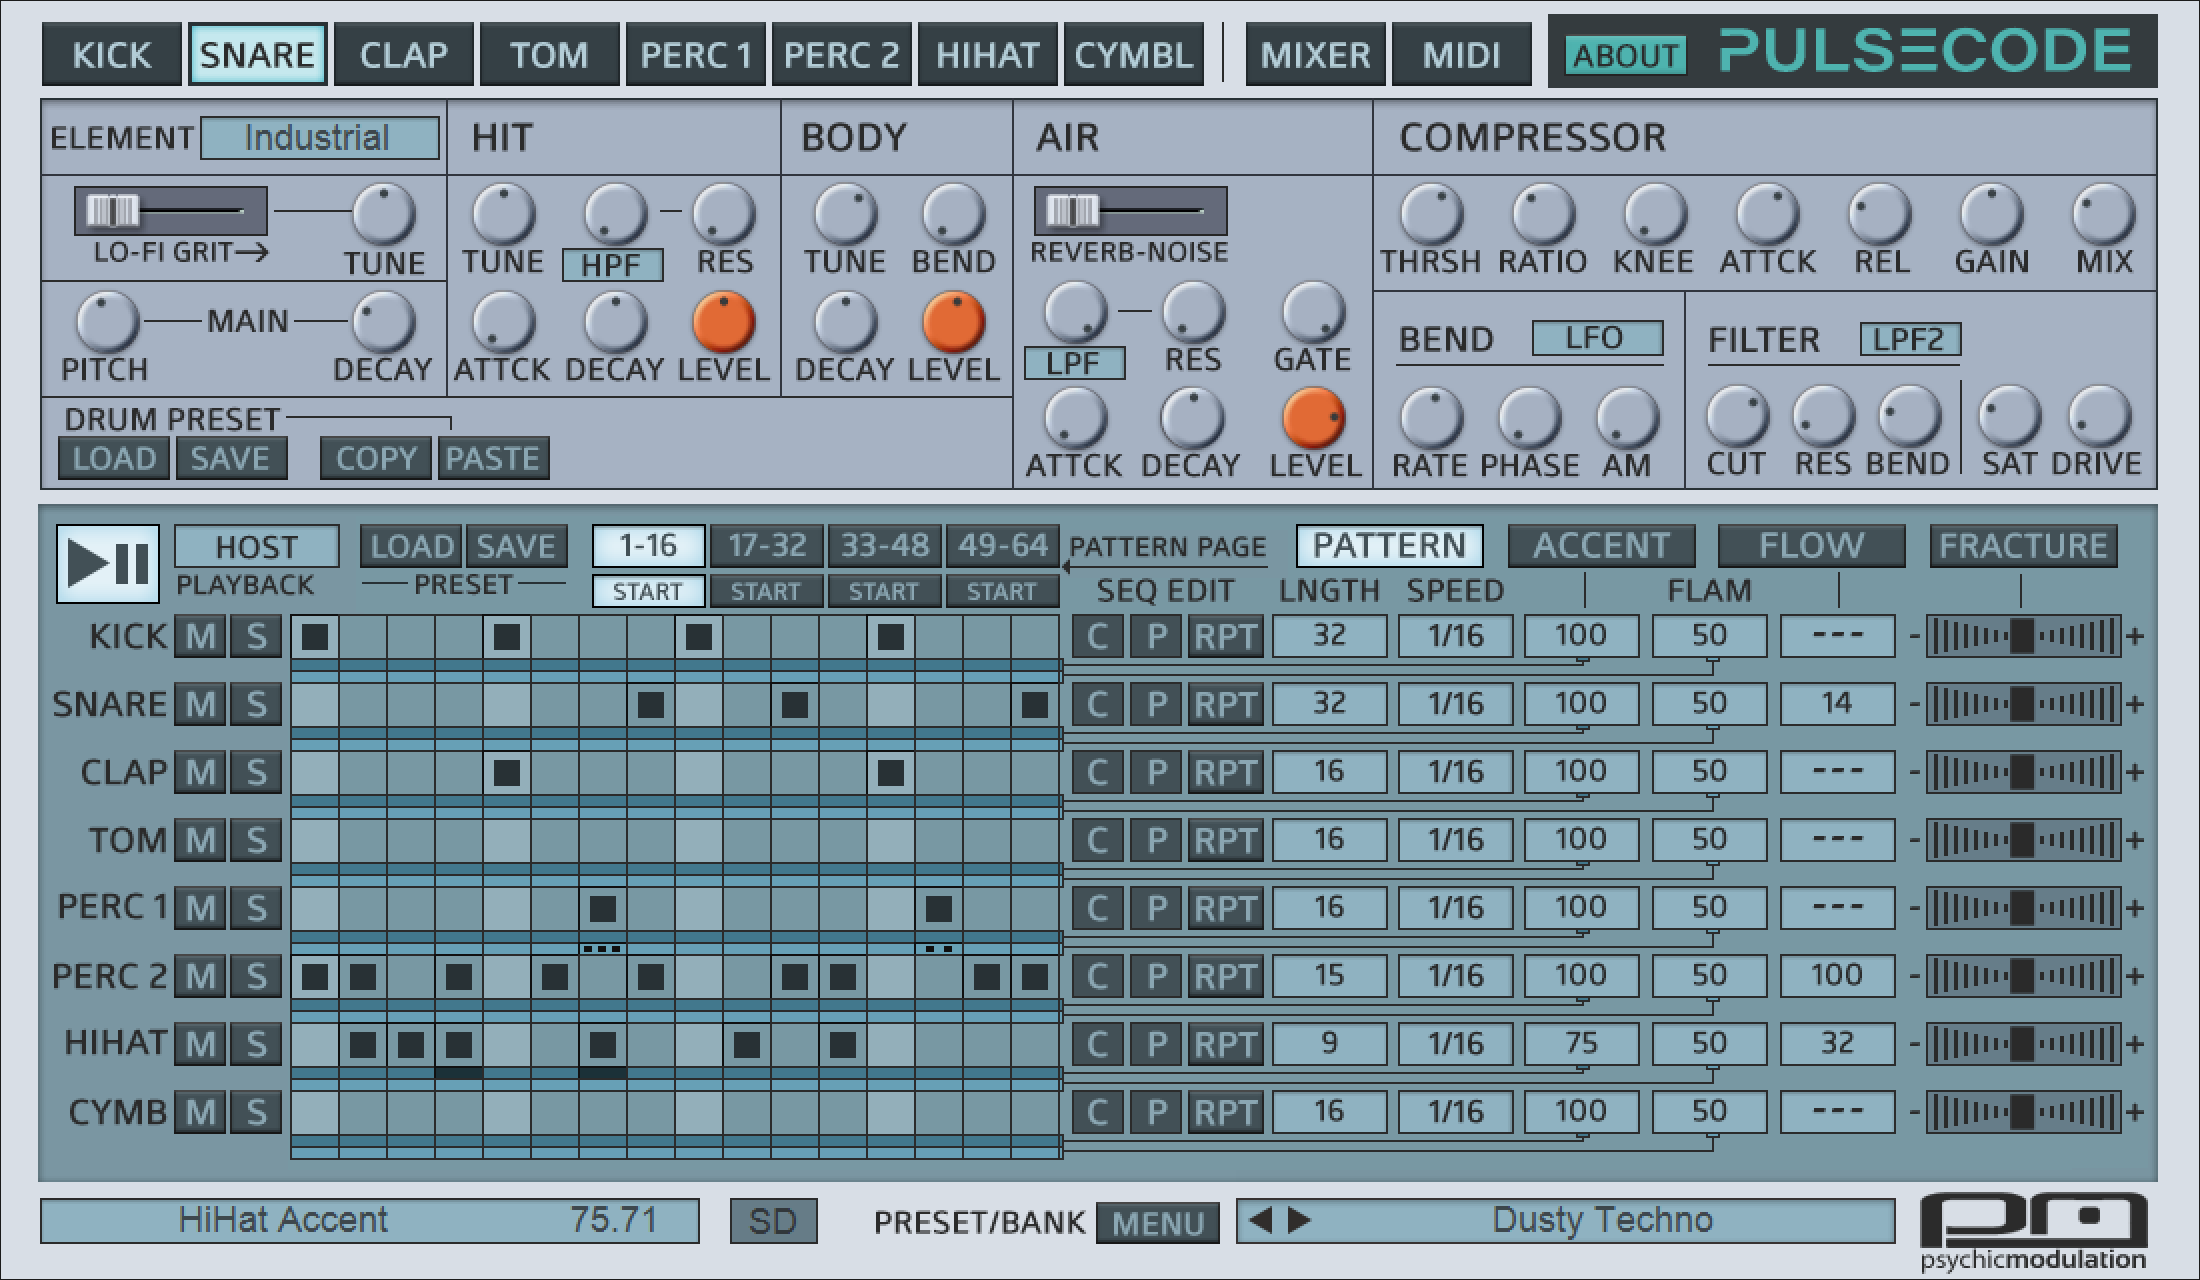Image resolution: width=2200 pixels, height=1280 pixels.
Task: Click the SAT knob
Action: point(2009,416)
